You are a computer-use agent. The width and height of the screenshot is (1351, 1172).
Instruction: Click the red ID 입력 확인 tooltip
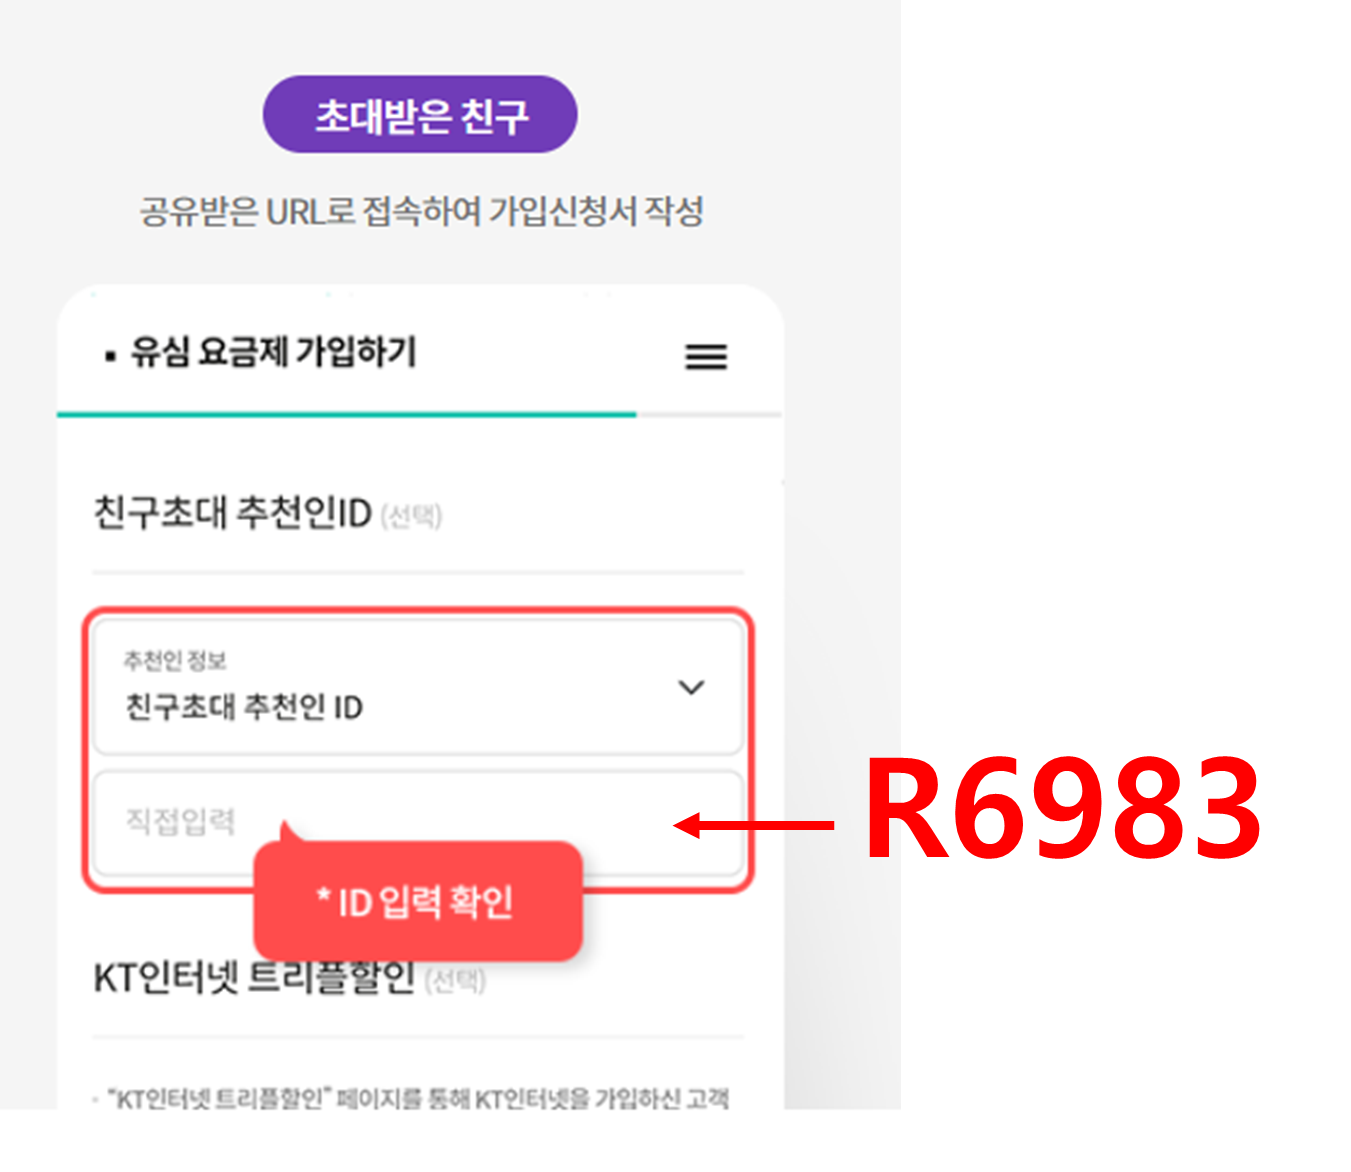tap(418, 901)
